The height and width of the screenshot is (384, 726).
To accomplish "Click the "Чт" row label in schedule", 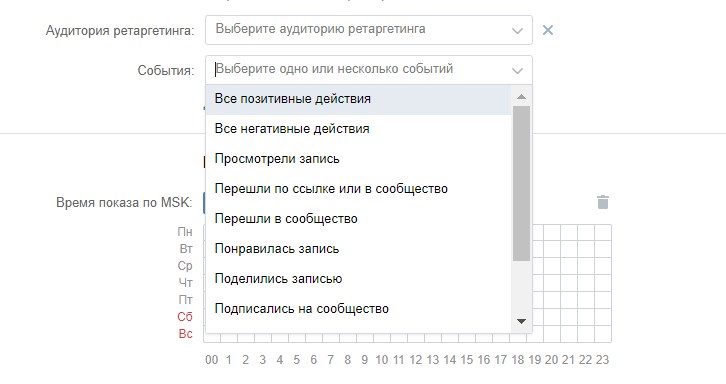I will pyautogui.click(x=185, y=283).
